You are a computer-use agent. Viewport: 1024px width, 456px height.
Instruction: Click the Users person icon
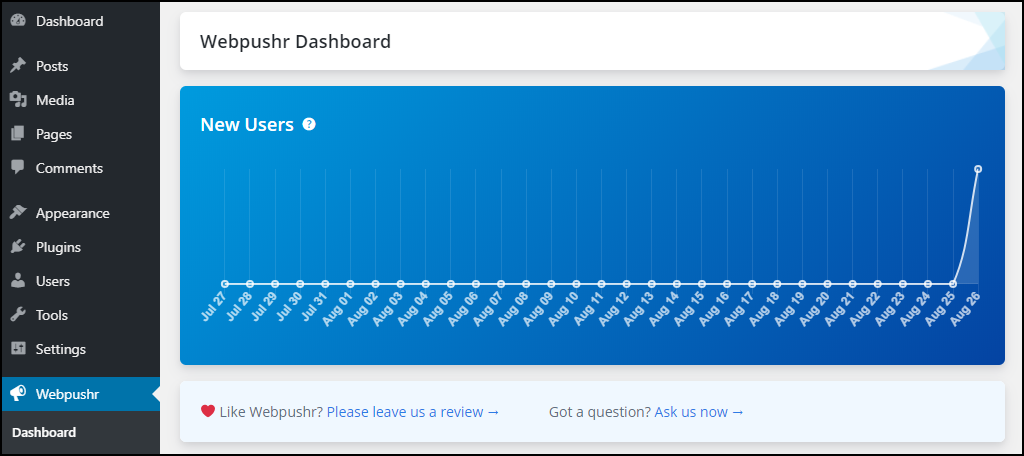click(18, 281)
